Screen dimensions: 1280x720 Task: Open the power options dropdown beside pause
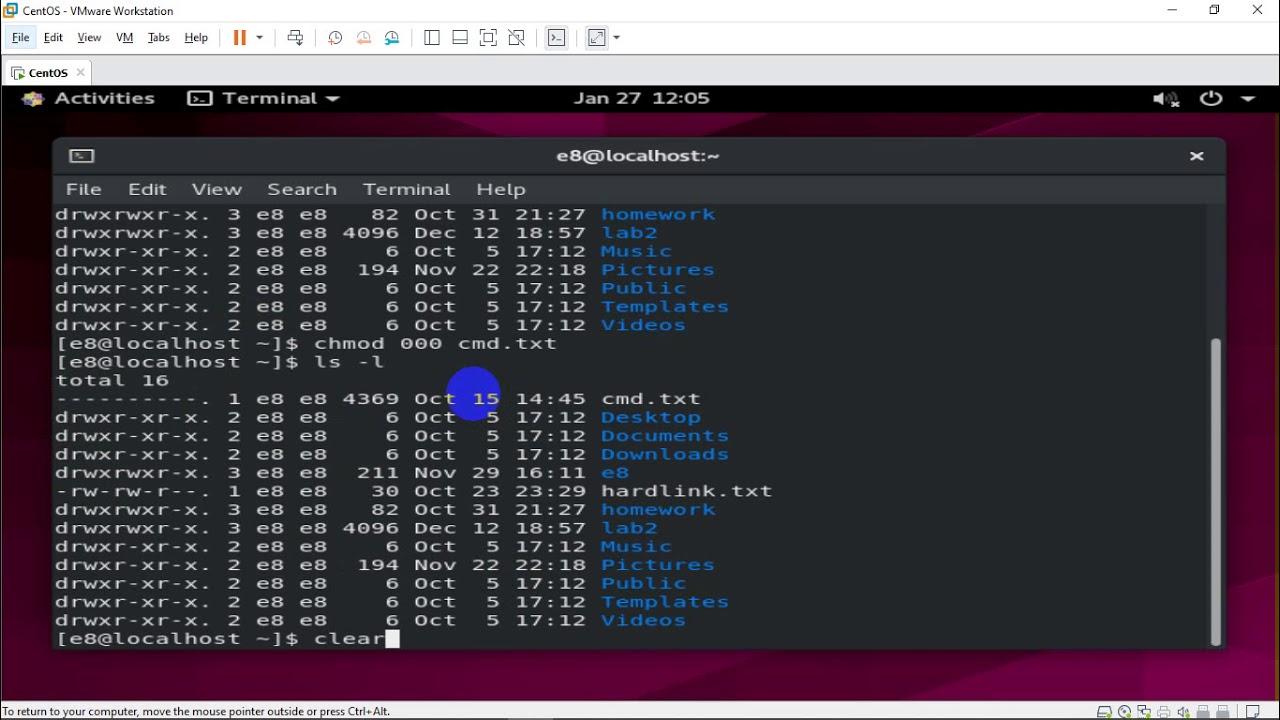click(x=260, y=38)
